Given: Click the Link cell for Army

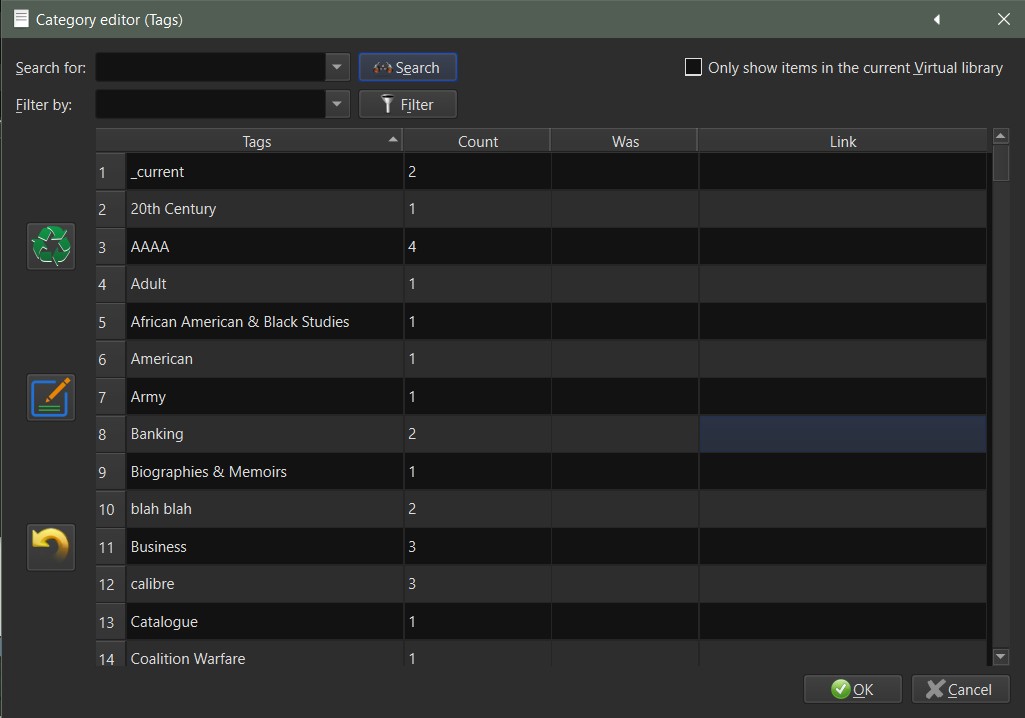Looking at the screenshot, I should click(x=843, y=397).
